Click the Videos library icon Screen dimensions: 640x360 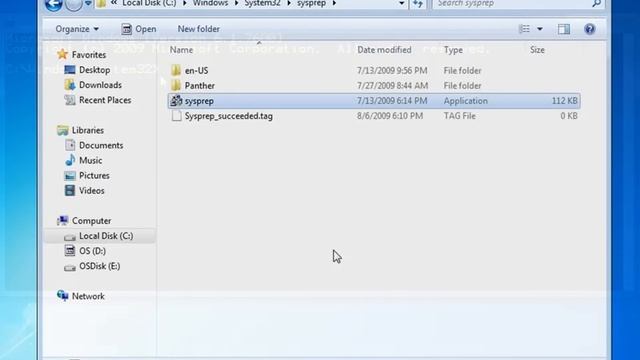tap(70, 190)
